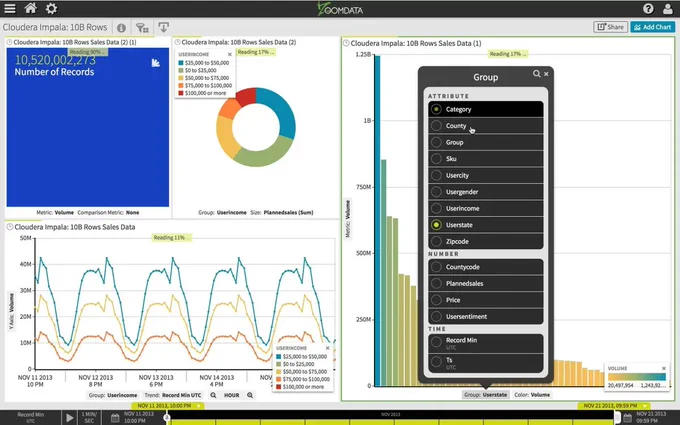Image resolution: width=680 pixels, height=425 pixels.
Task: Open donut Size: Plannedsales (Sum) selector
Action: 282,212
